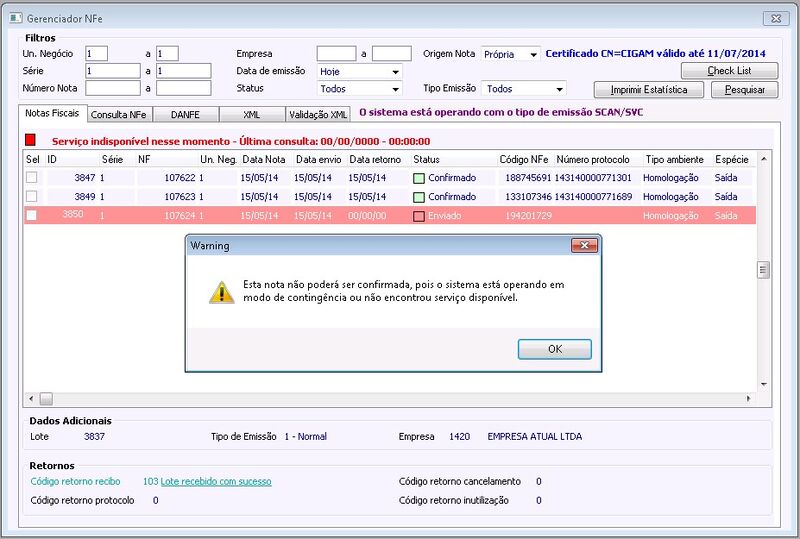This screenshot has height=539, width=800.
Task: Click the horizontal scrollbar left arrow
Action: pyautogui.click(x=32, y=398)
